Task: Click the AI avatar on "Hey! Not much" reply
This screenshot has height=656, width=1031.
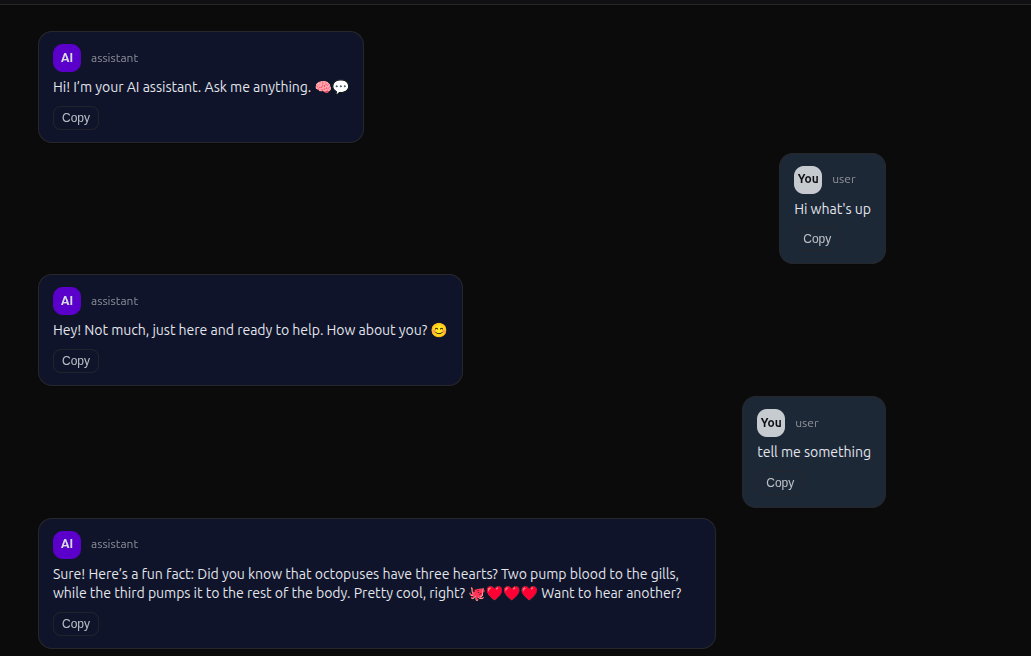Action: point(67,301)
